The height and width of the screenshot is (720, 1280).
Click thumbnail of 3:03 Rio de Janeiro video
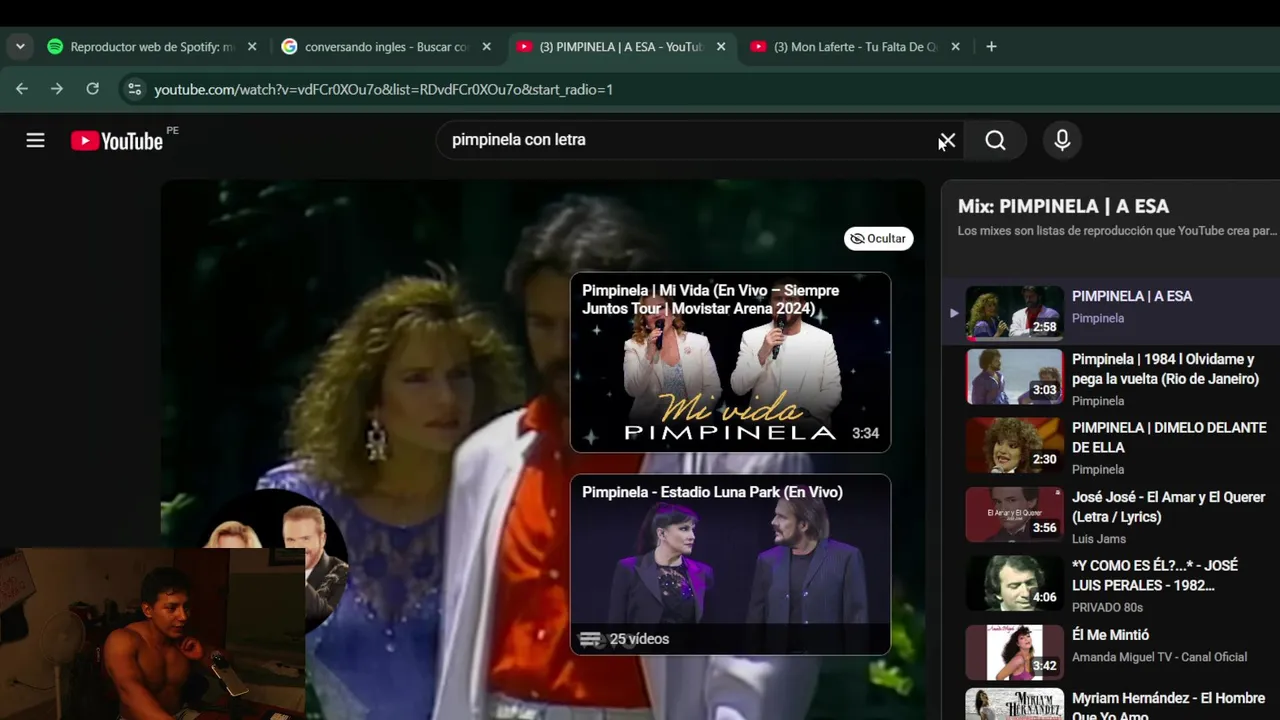1014,376
